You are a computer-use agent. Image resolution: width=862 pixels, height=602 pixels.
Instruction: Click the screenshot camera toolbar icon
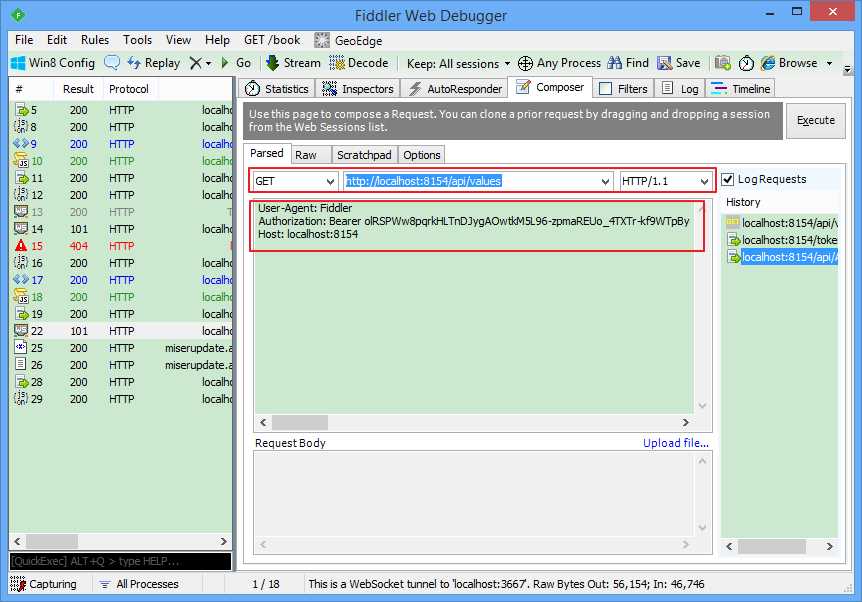[x=723, y=63]
